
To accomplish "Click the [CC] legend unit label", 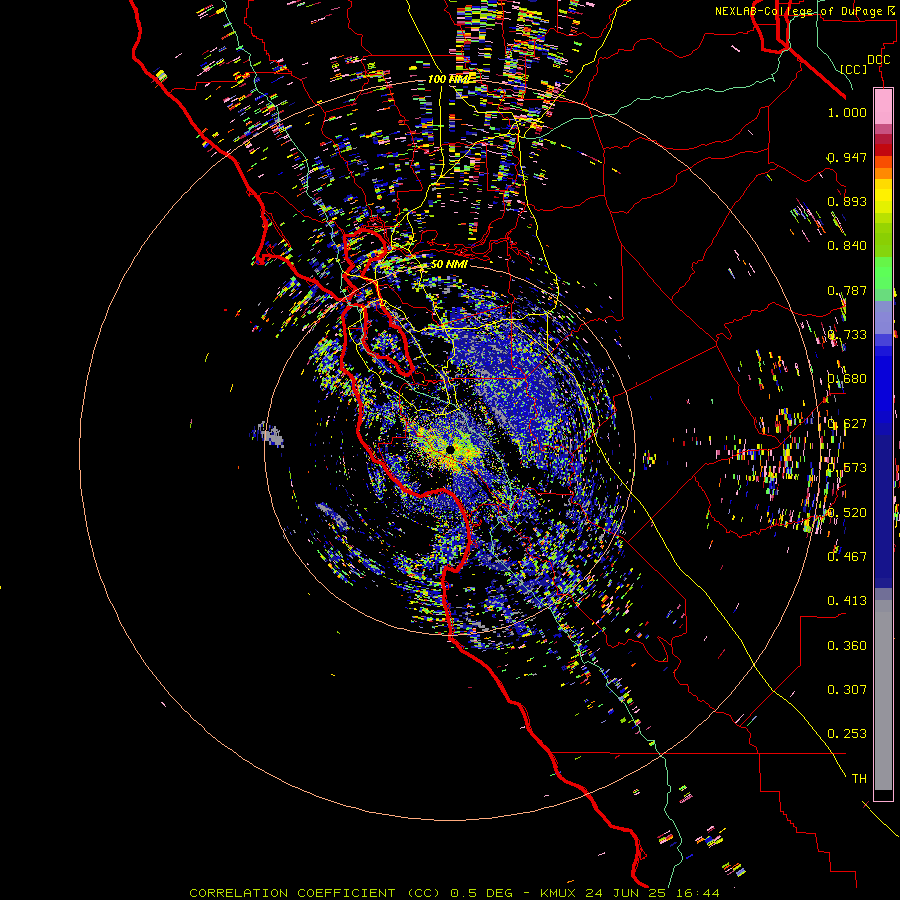I will tap(854, 69).
